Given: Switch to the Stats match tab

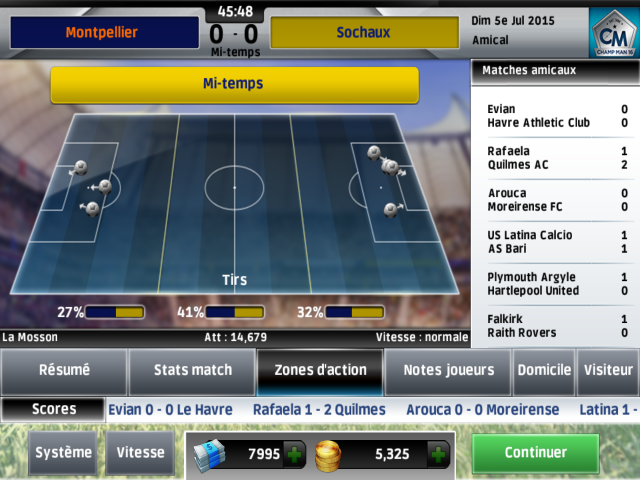Looking at the screenshot, I should pyautogui.click(x=193, y=371).
